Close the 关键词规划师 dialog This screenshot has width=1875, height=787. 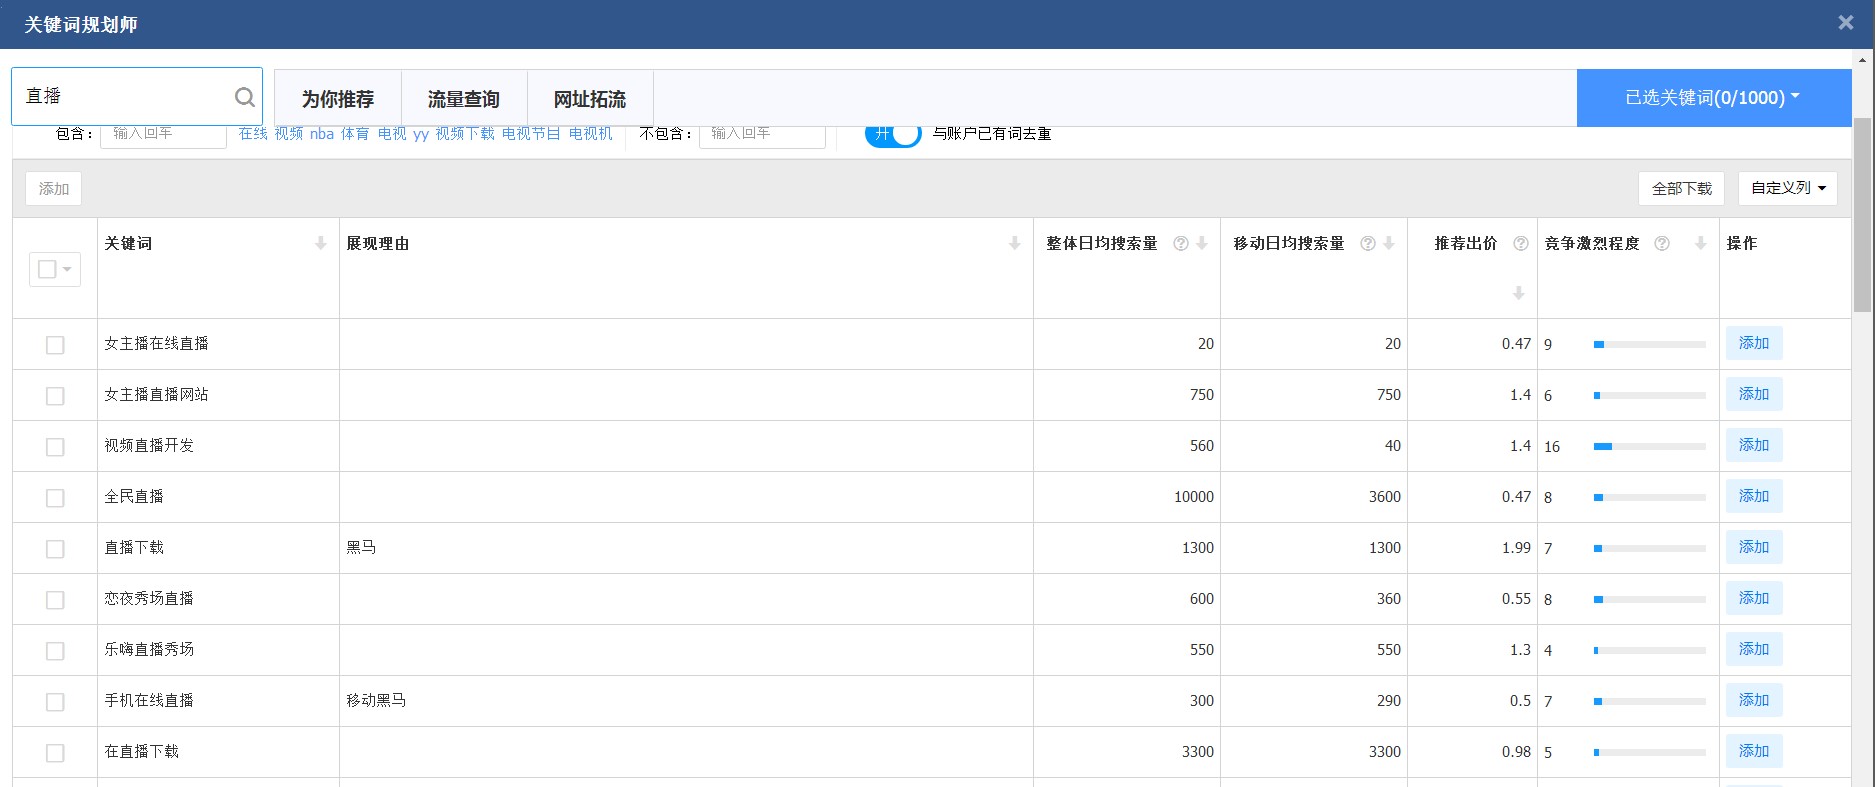1846,22
